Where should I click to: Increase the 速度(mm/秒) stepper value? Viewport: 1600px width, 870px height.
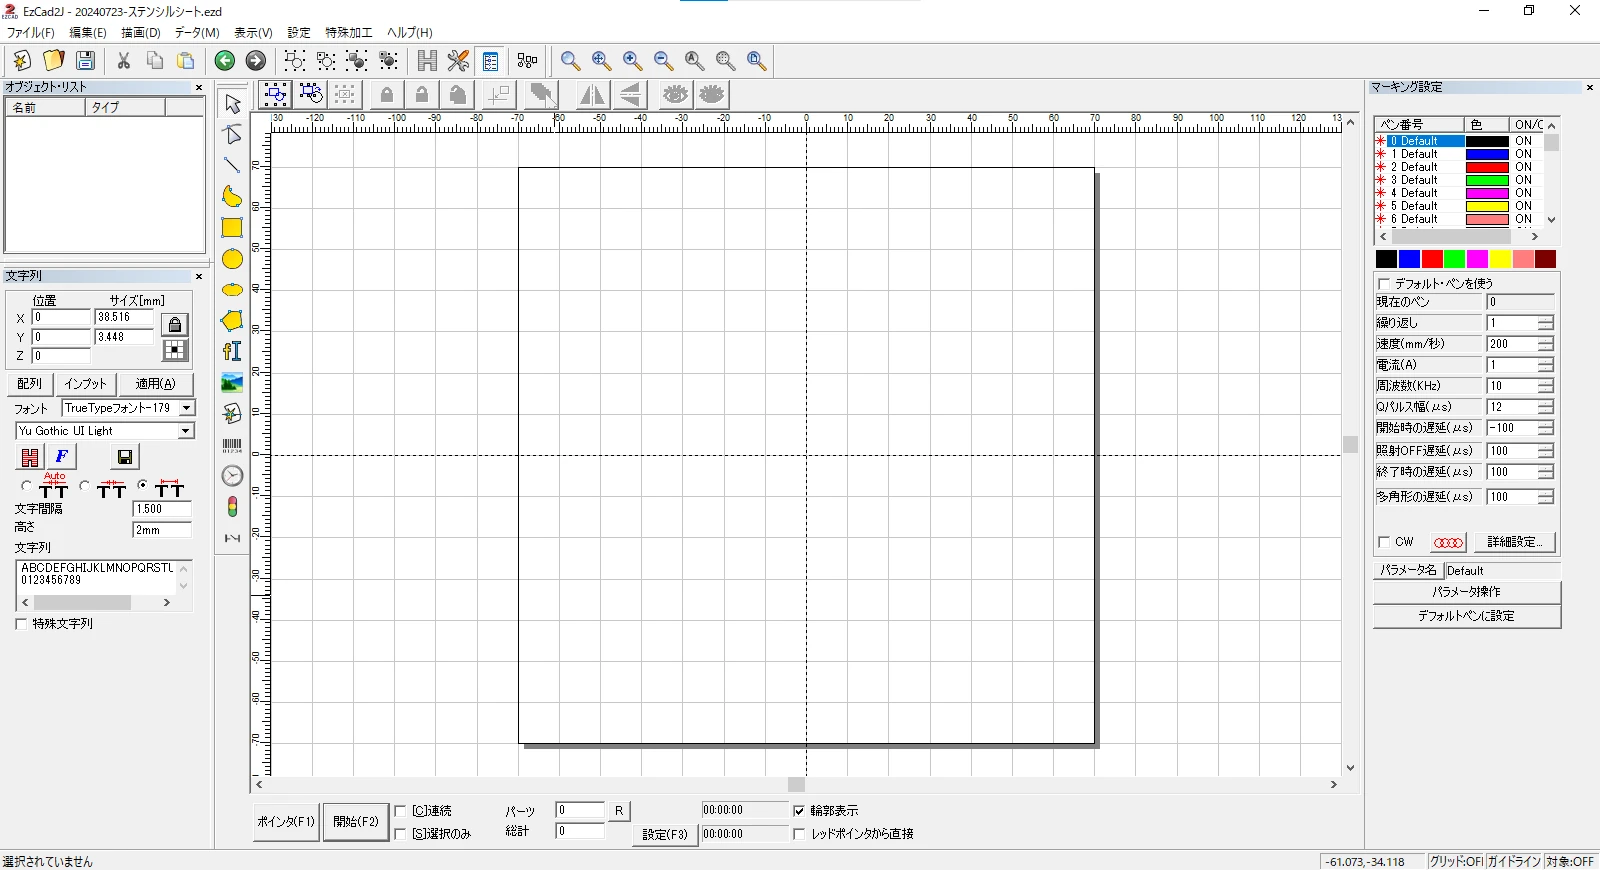pos(1546,340)
